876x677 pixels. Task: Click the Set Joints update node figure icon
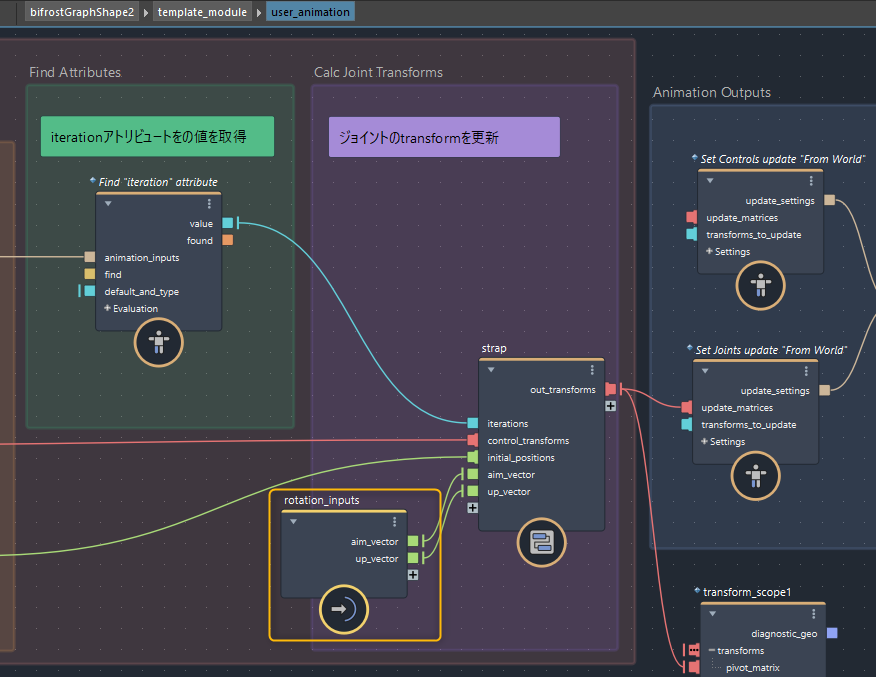click(x=757, y=474)
